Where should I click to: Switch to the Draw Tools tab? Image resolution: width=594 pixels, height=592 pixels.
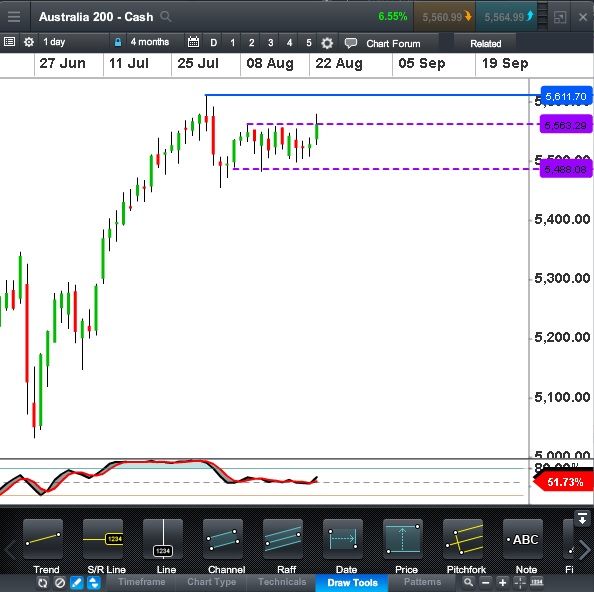click(x=352, y=583)
